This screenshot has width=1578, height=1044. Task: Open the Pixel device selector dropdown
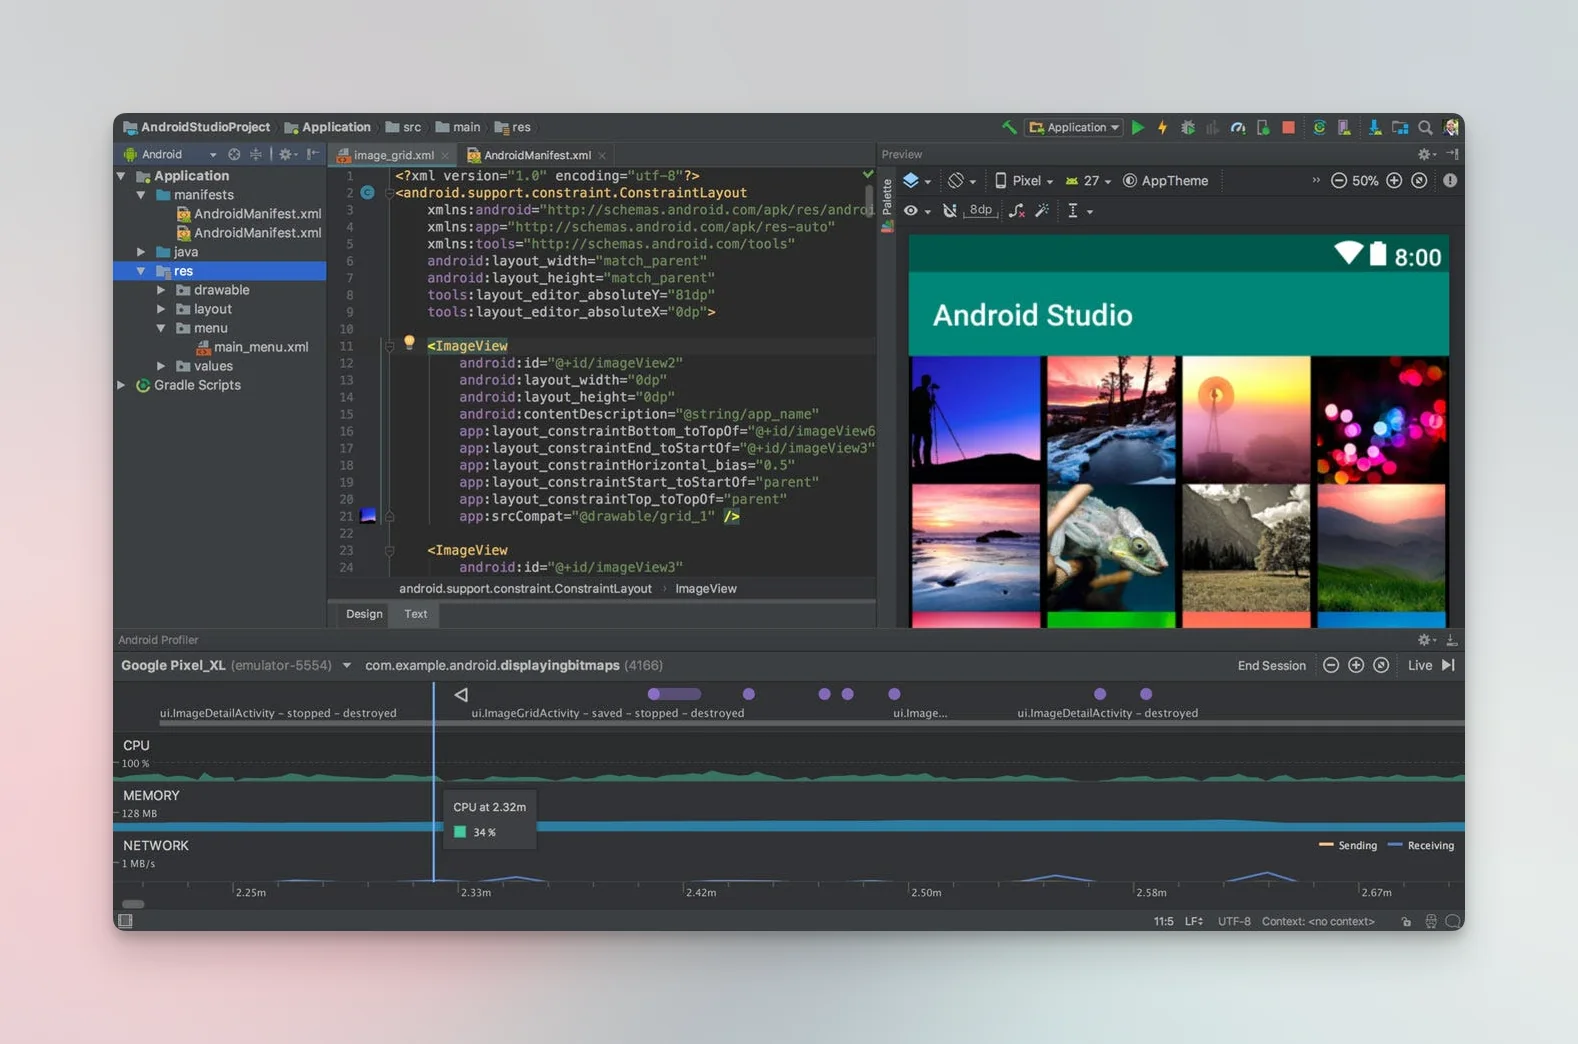click(x=1025, y=181)
